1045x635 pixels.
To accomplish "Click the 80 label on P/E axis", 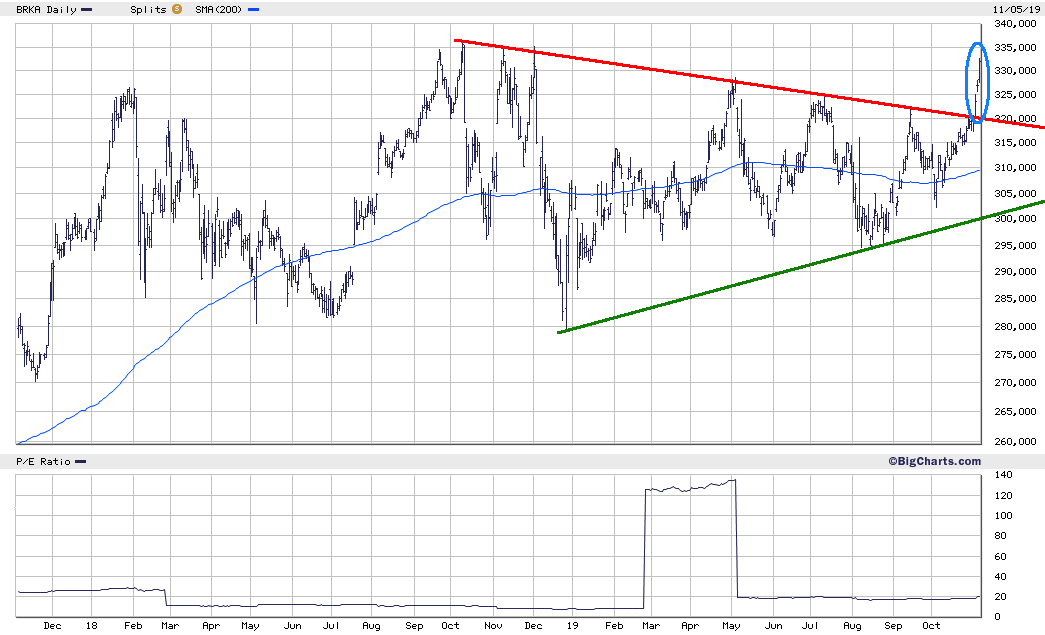I will [1000, 536].
